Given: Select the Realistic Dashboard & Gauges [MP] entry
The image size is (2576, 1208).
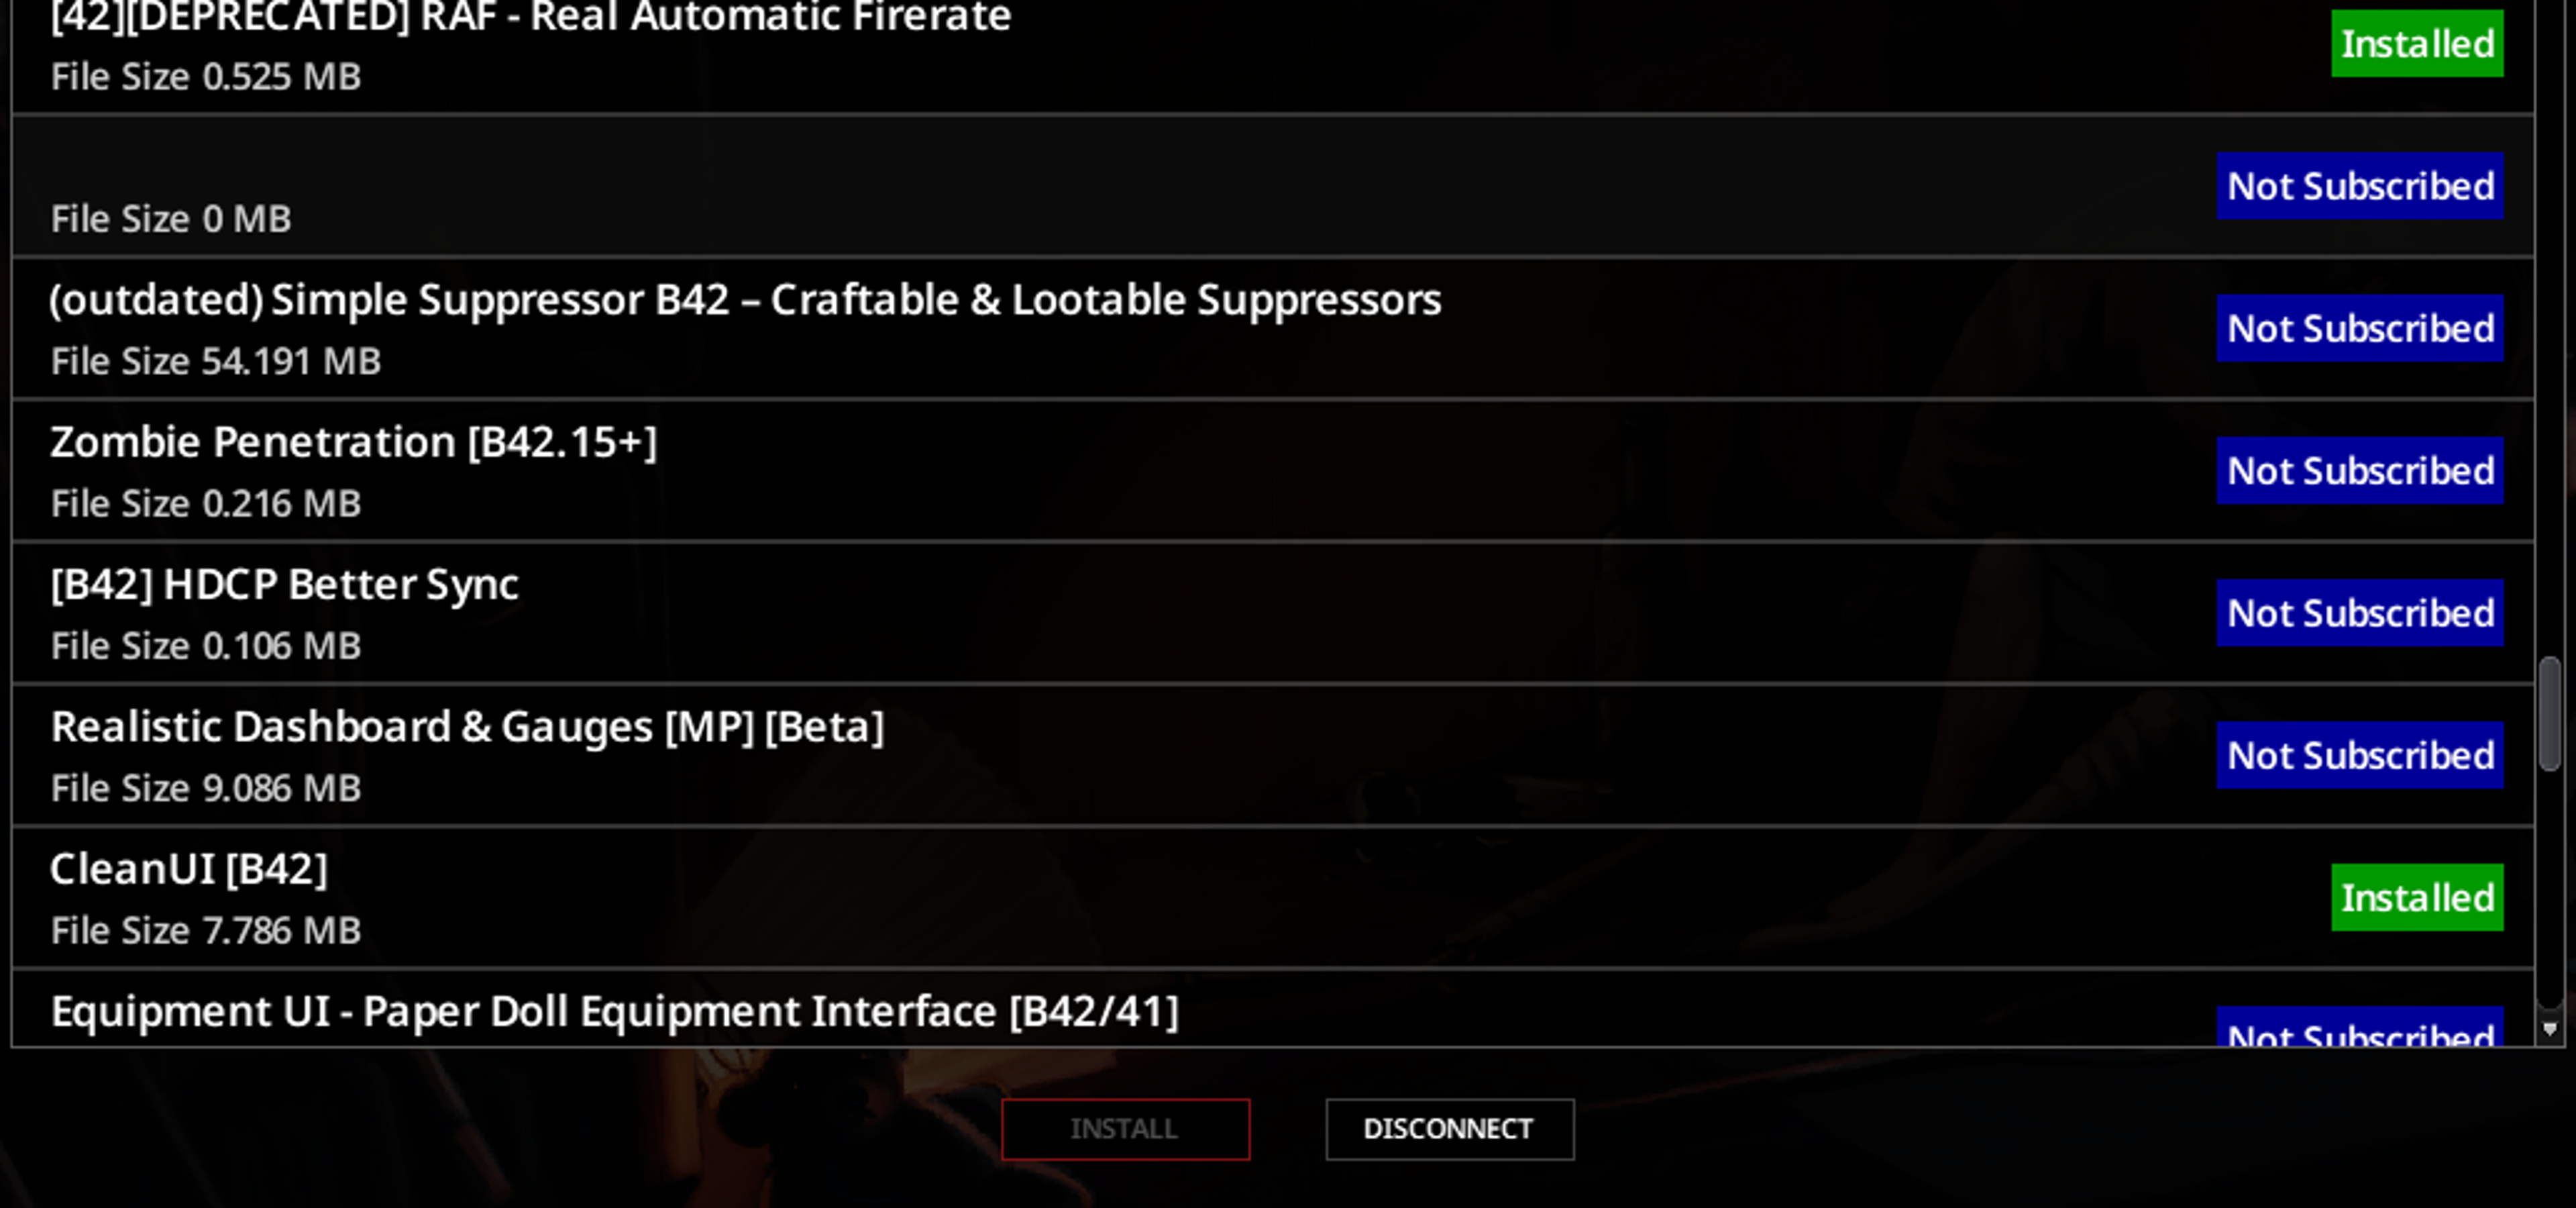Looking at the screenshot, I should point(1272,755).
